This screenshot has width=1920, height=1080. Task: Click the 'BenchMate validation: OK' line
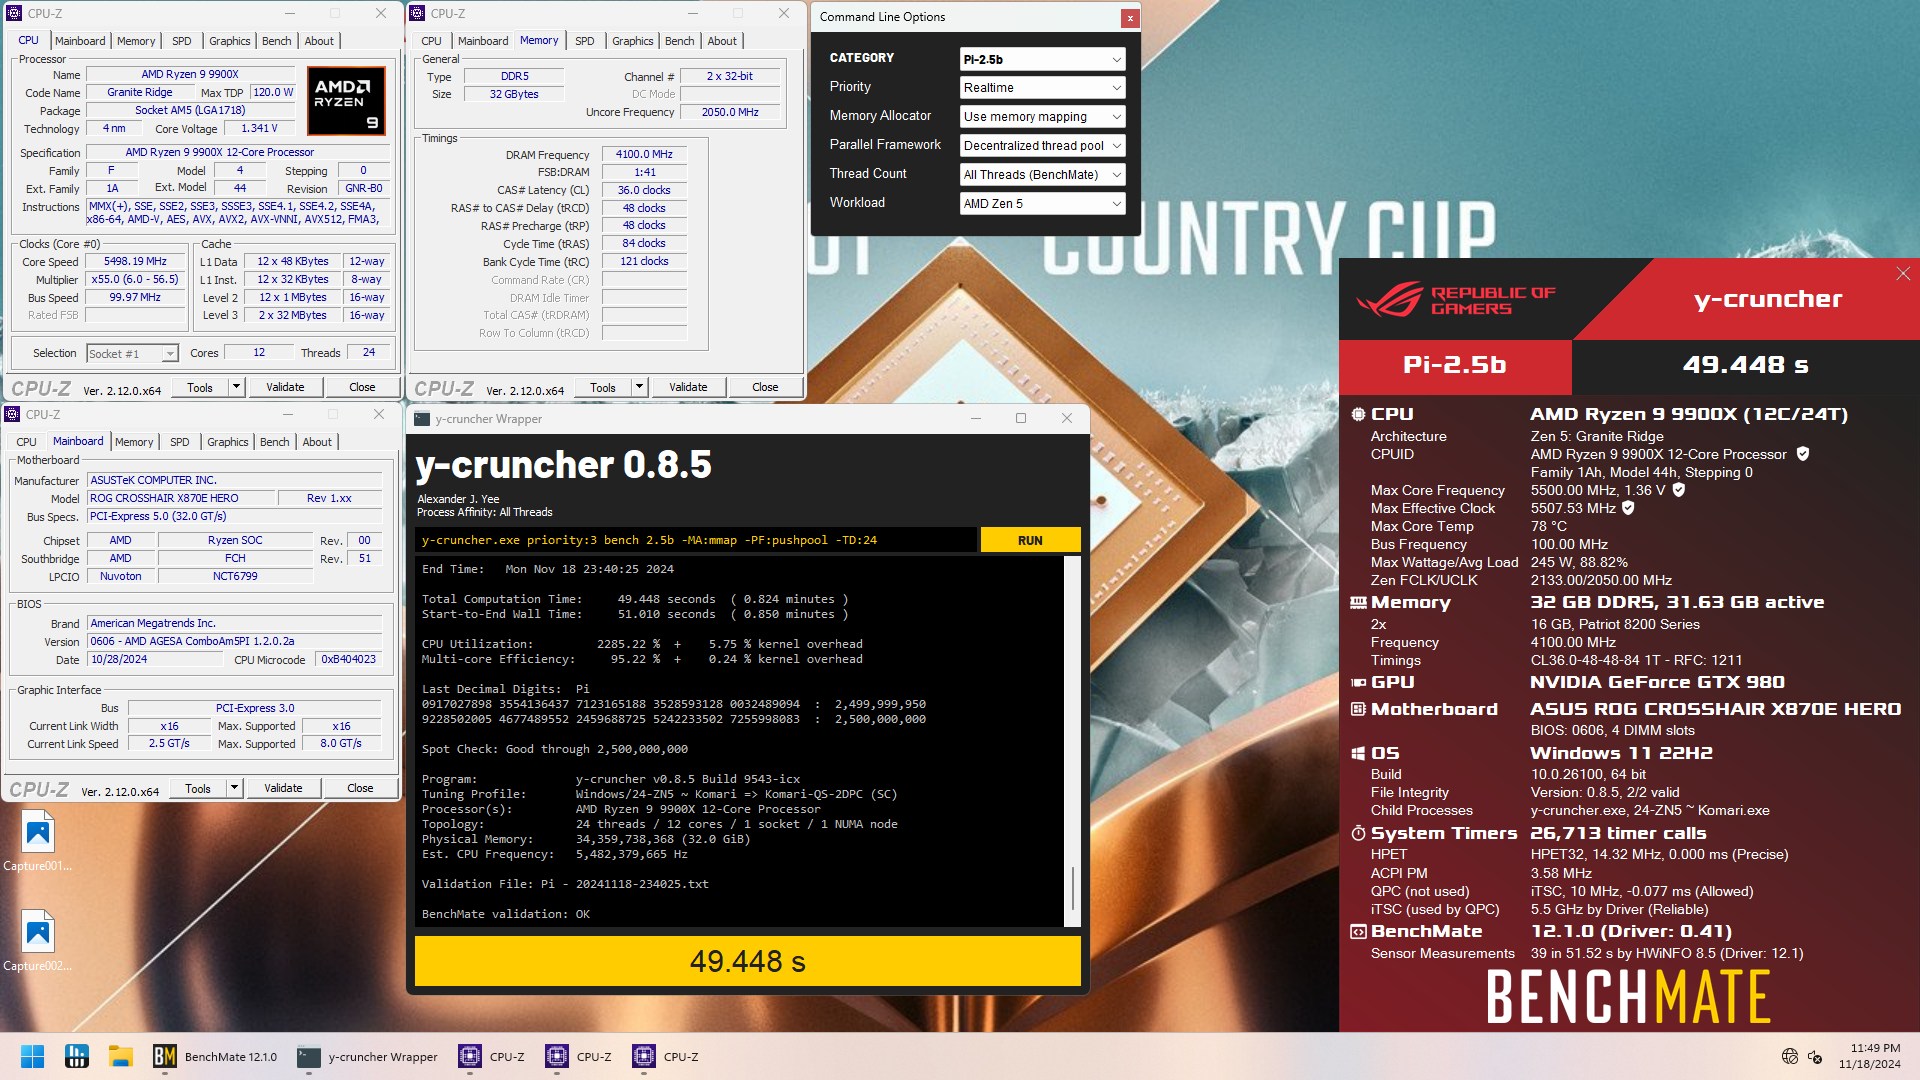(506, 914)
